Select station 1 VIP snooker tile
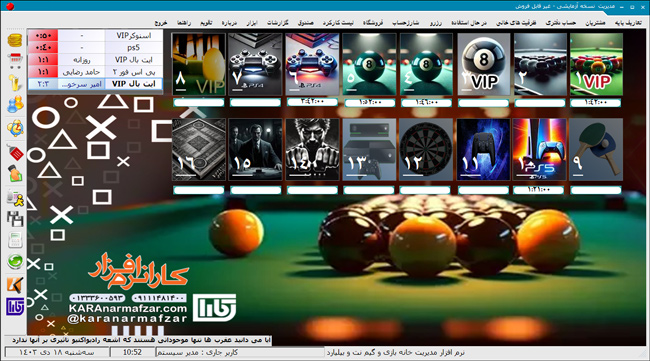The image size is (650, 361). coord(596,65)
